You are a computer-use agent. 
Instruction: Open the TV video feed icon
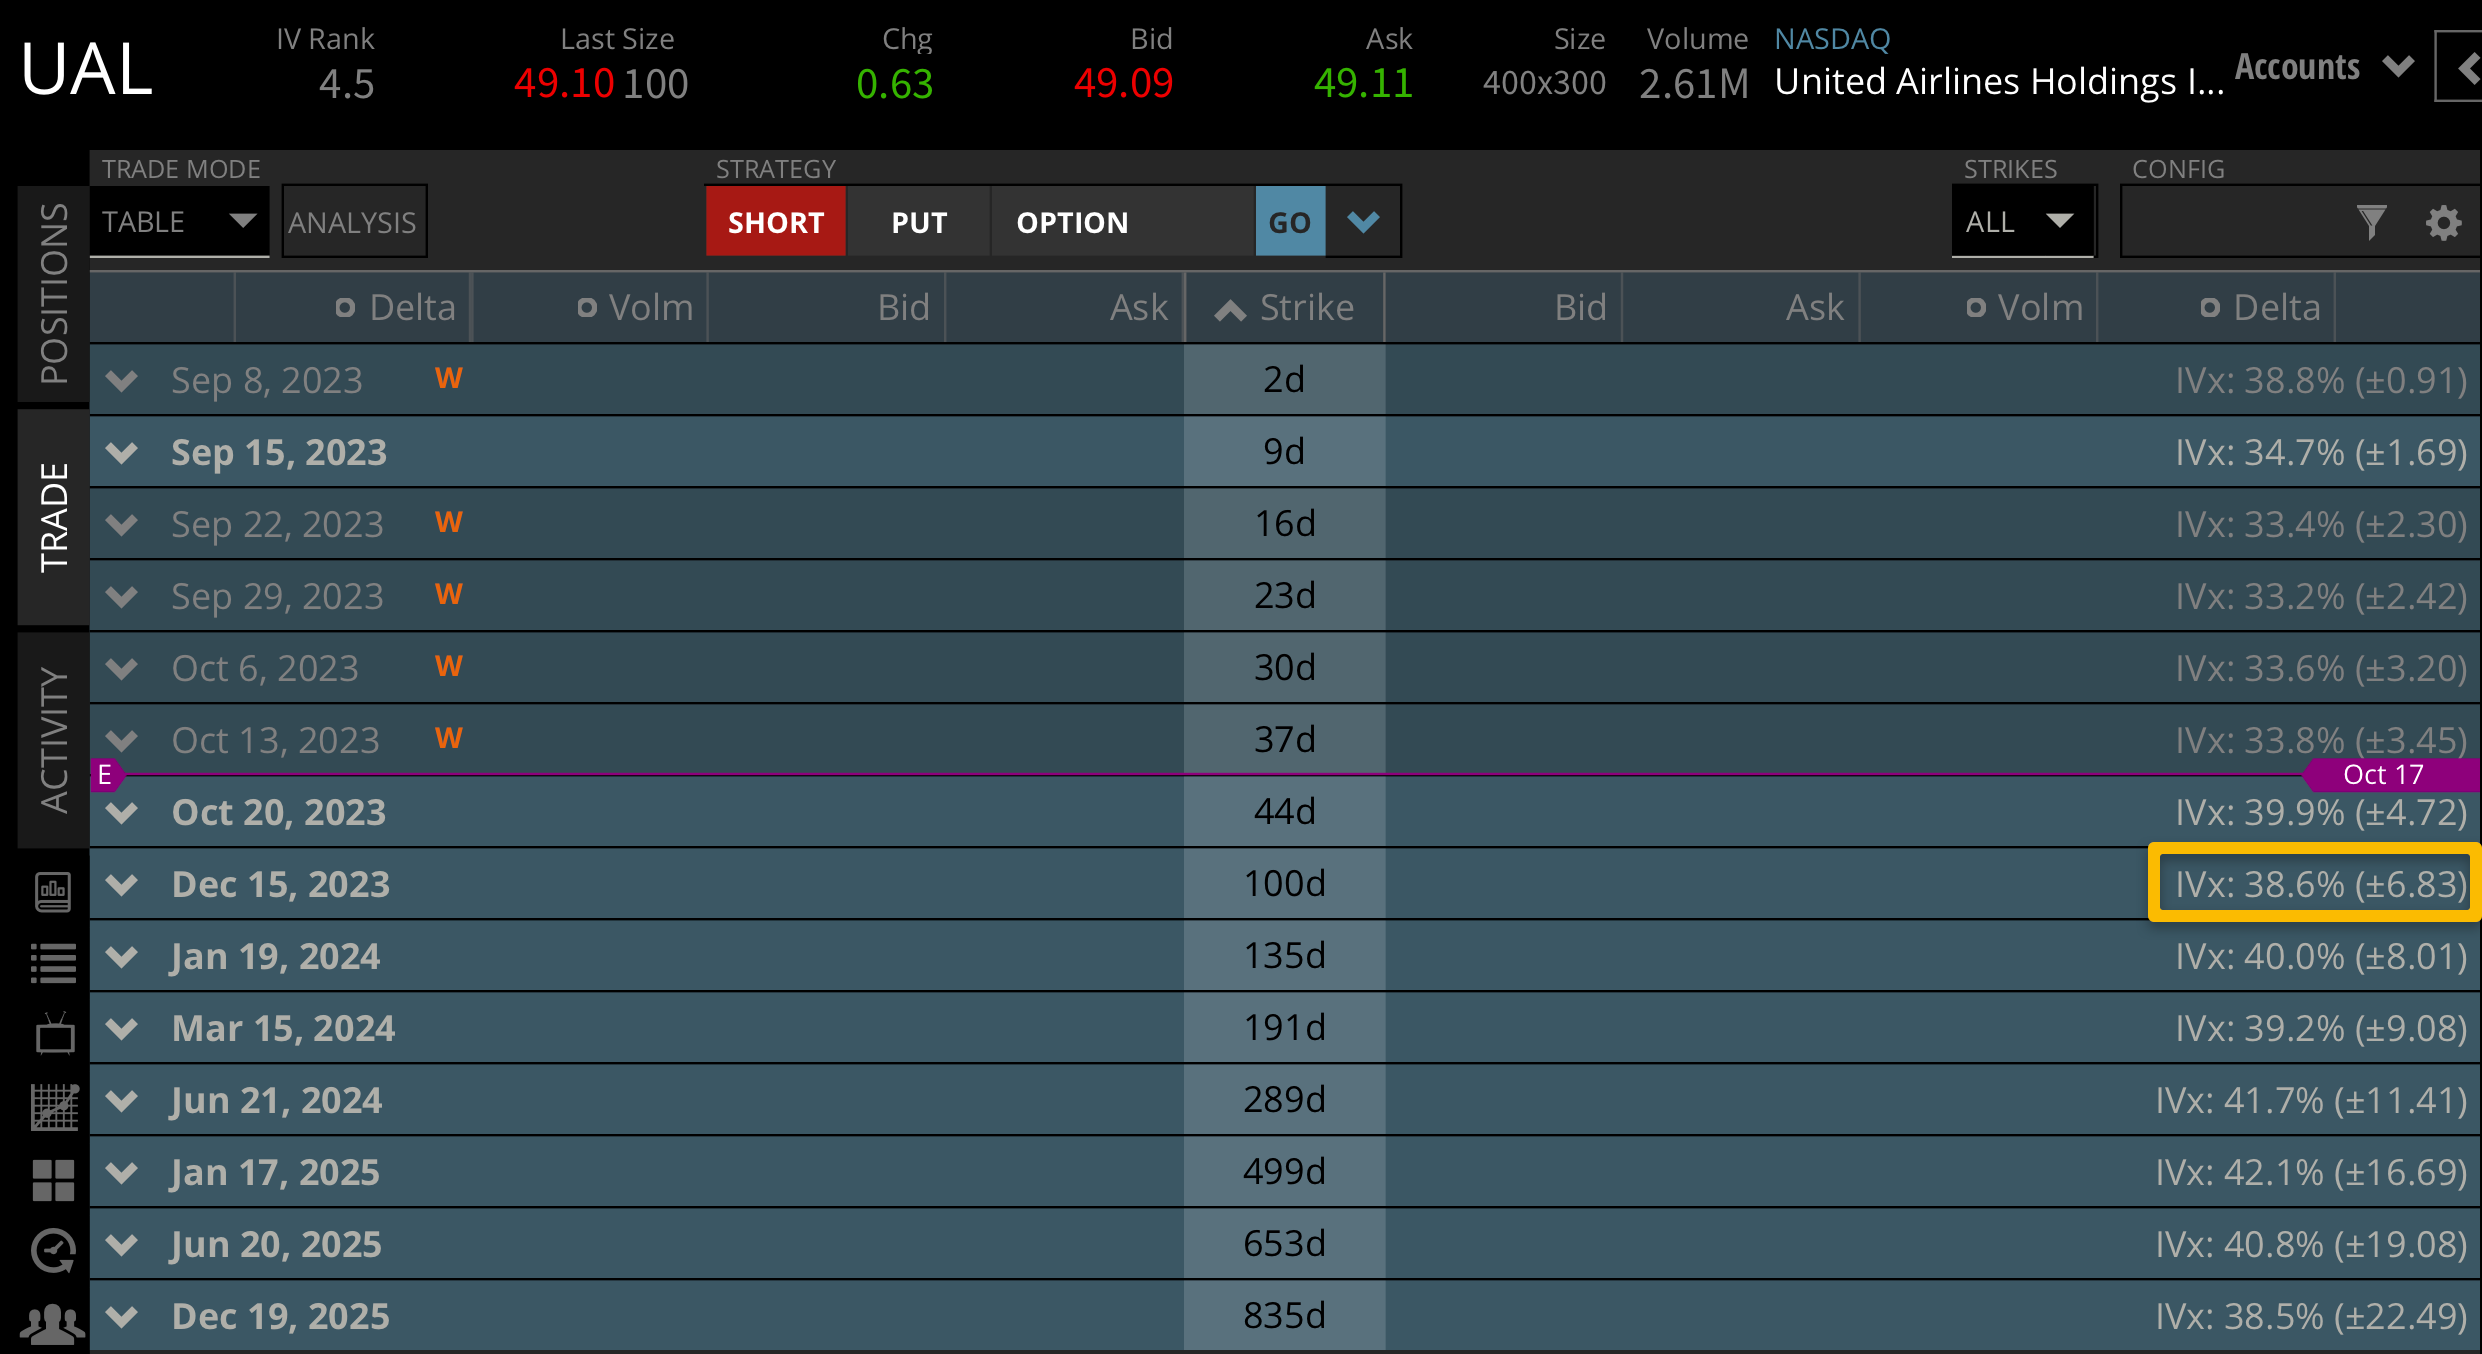53,1034
